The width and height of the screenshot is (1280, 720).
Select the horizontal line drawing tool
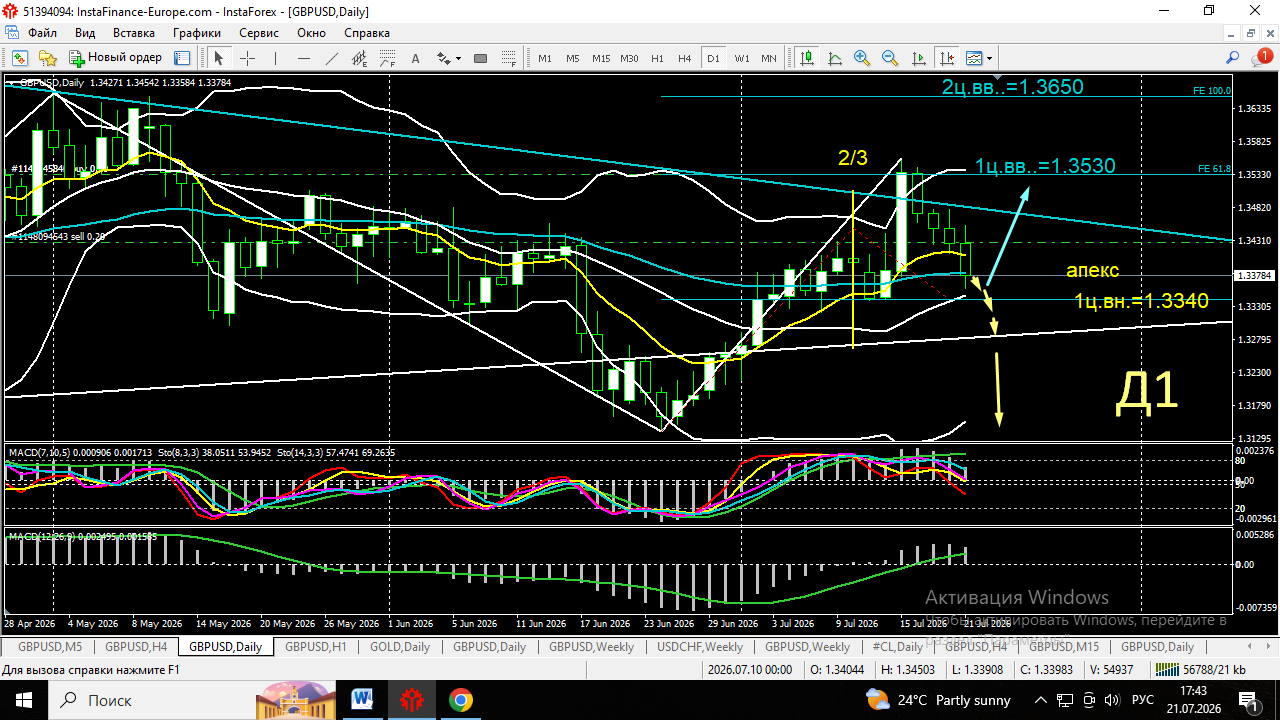point(304,58)
